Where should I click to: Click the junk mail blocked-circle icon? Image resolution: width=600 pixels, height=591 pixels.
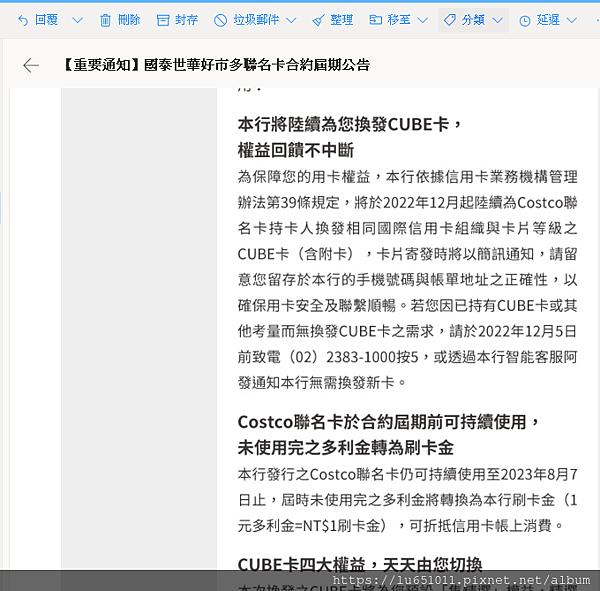coord(220,20)
